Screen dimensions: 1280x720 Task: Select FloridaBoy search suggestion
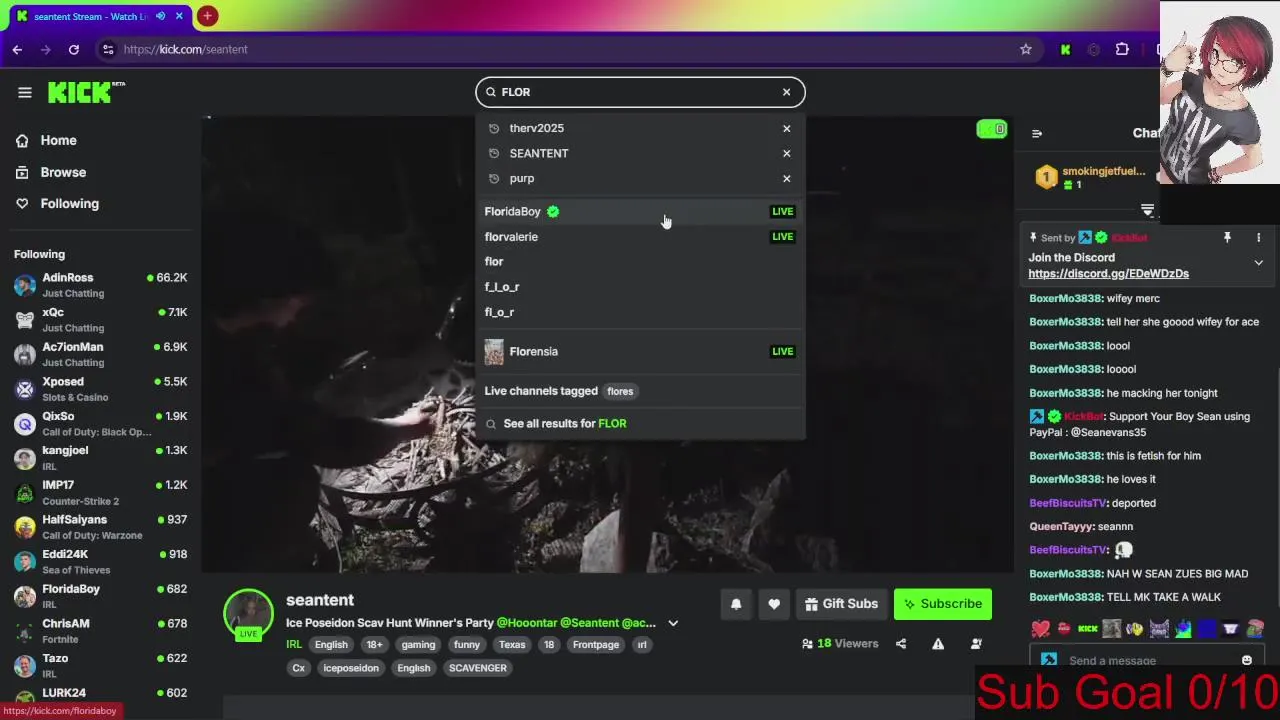pyautogui.click(x=640, y=211)
